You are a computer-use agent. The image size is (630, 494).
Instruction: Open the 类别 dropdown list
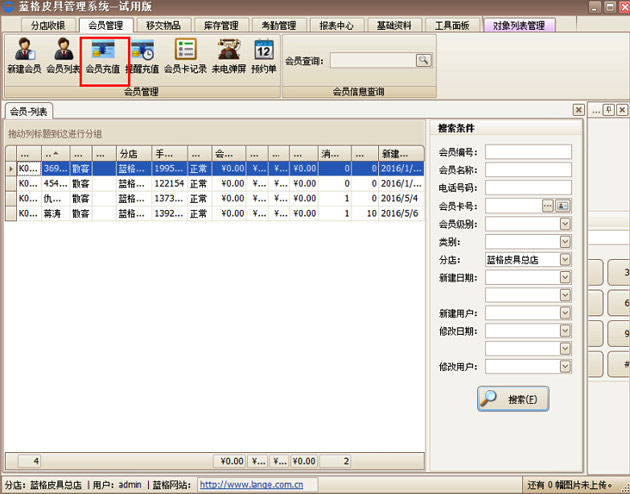pos(565,242)
